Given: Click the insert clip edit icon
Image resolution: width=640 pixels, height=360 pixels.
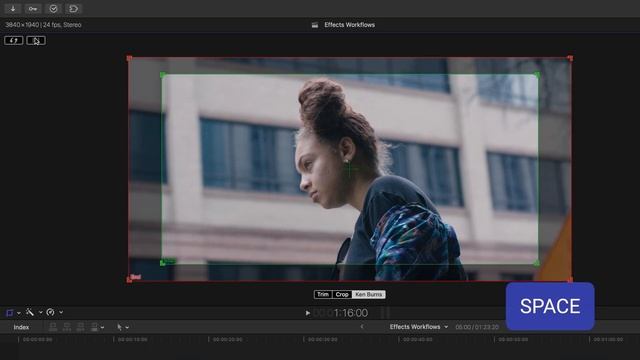Looking at the screenshot, I should (x=67, y=327).
